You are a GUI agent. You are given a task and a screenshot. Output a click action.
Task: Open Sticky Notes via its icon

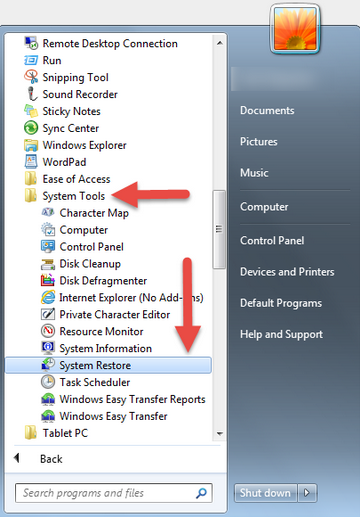[x=31, y=111]
